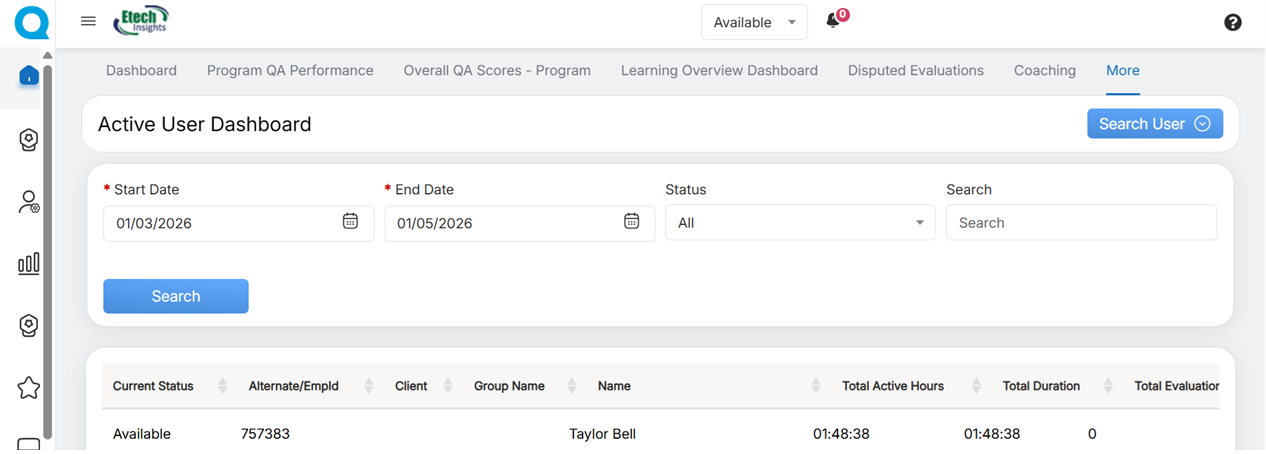Open the Status filter dropdown
This screenshot has width=1266, height=454.
point(800,223)
